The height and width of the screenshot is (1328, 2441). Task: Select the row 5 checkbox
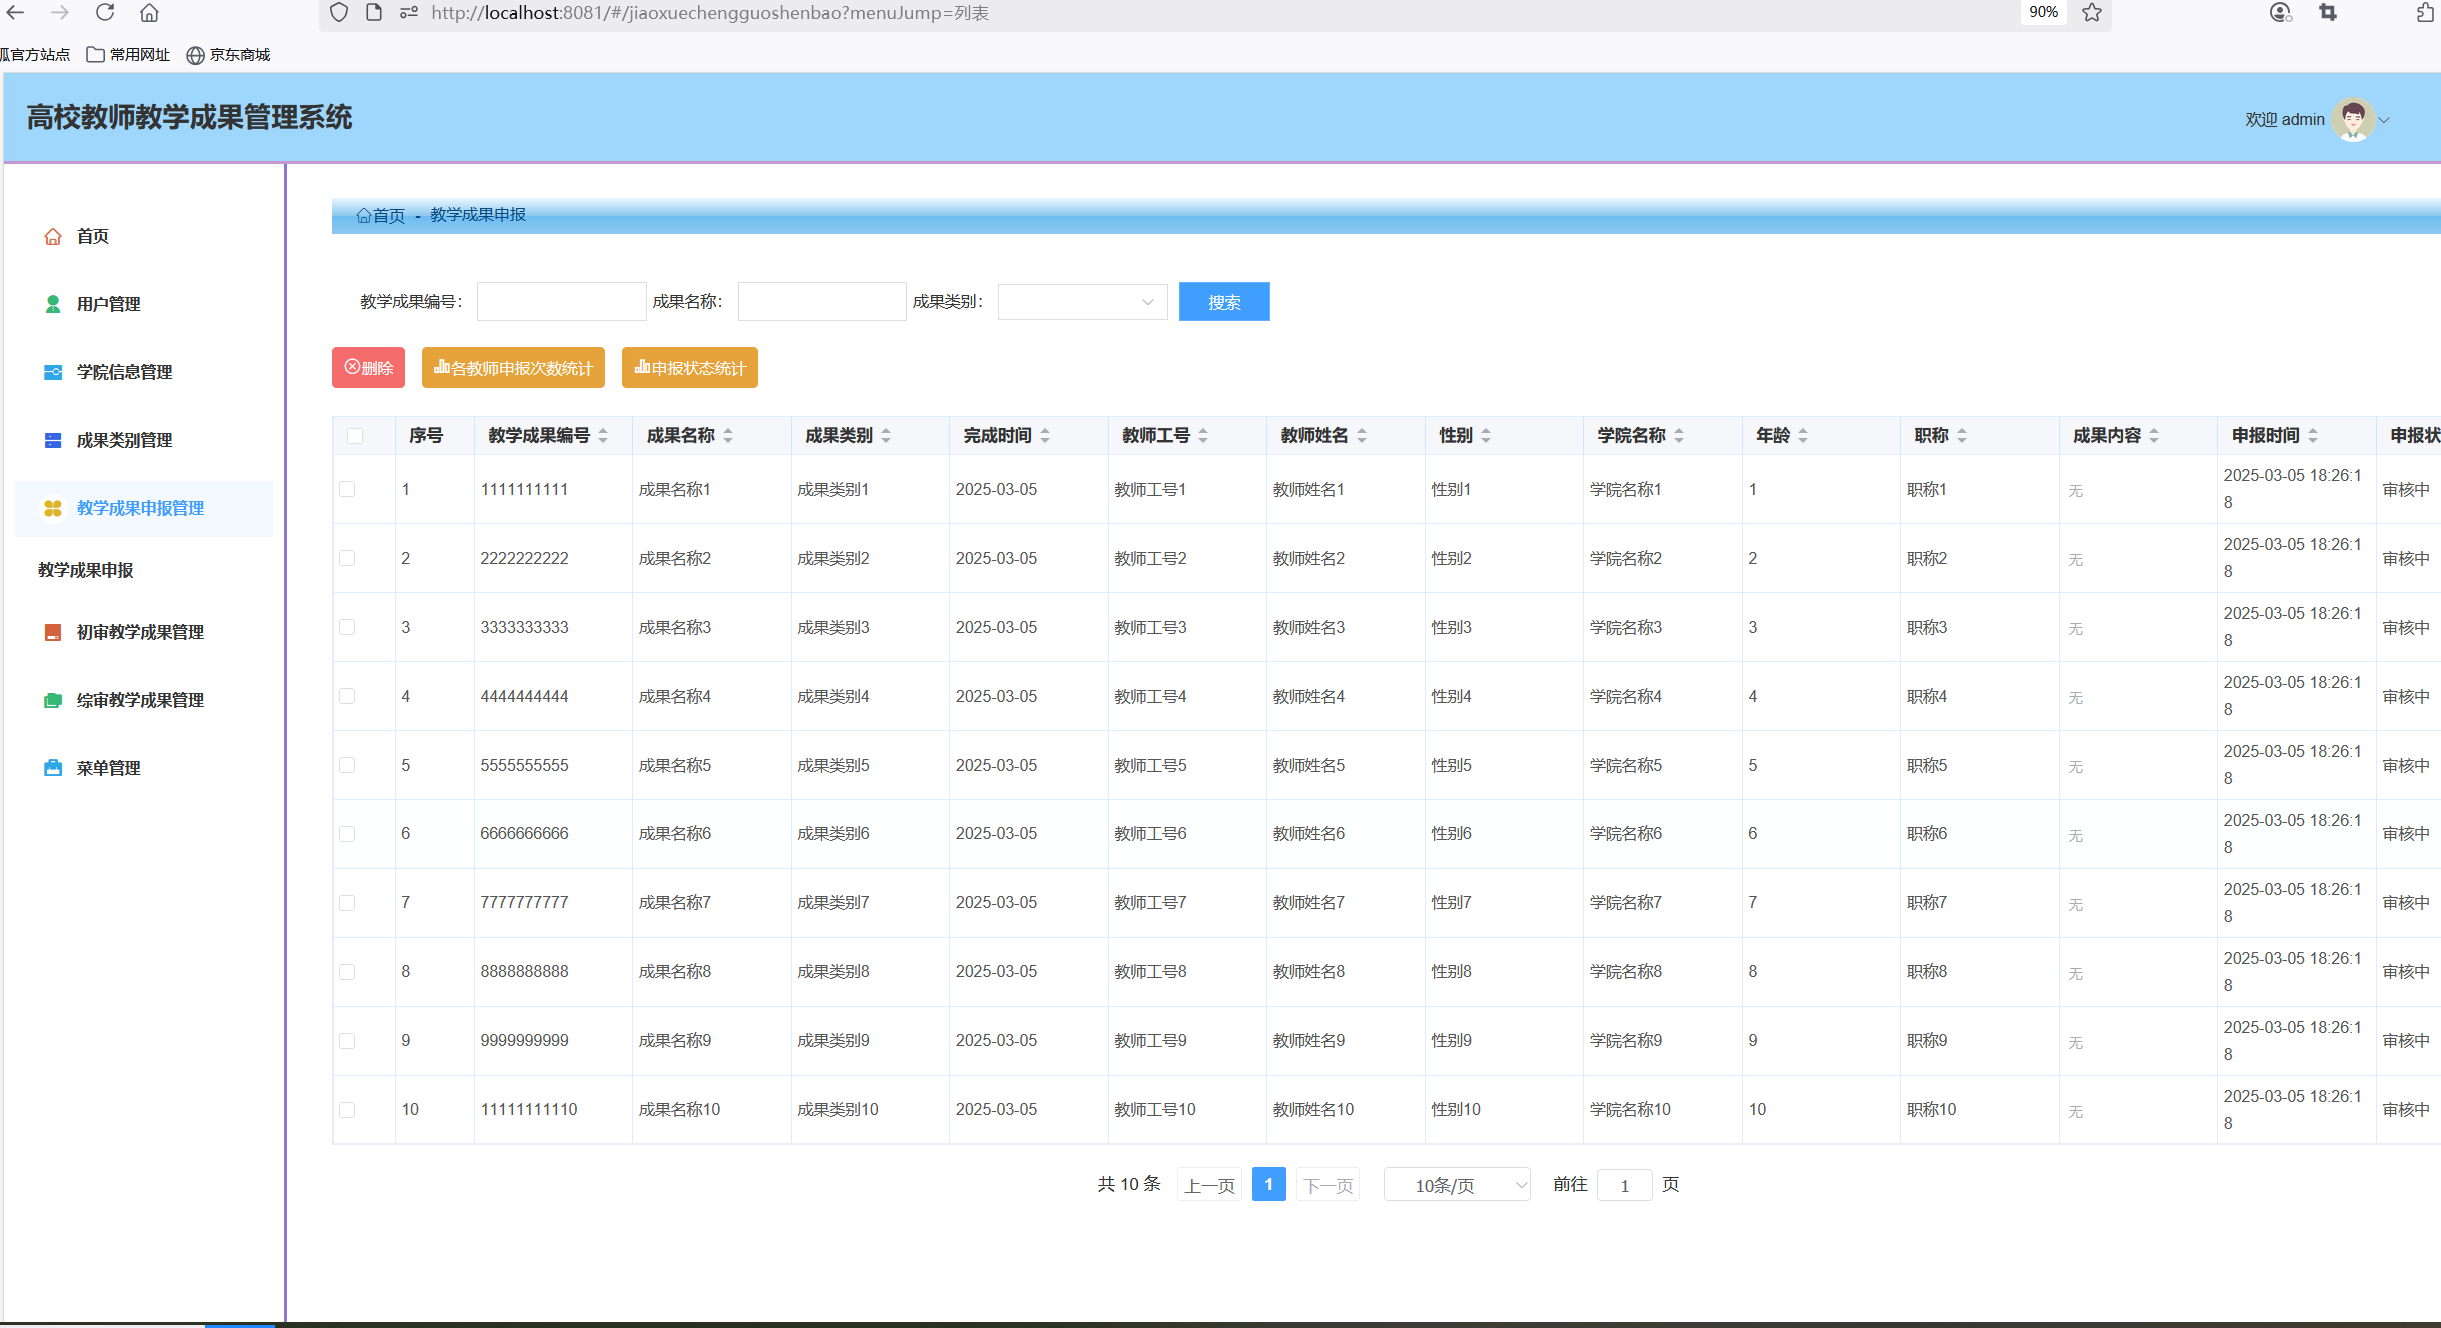click(347, 765)
